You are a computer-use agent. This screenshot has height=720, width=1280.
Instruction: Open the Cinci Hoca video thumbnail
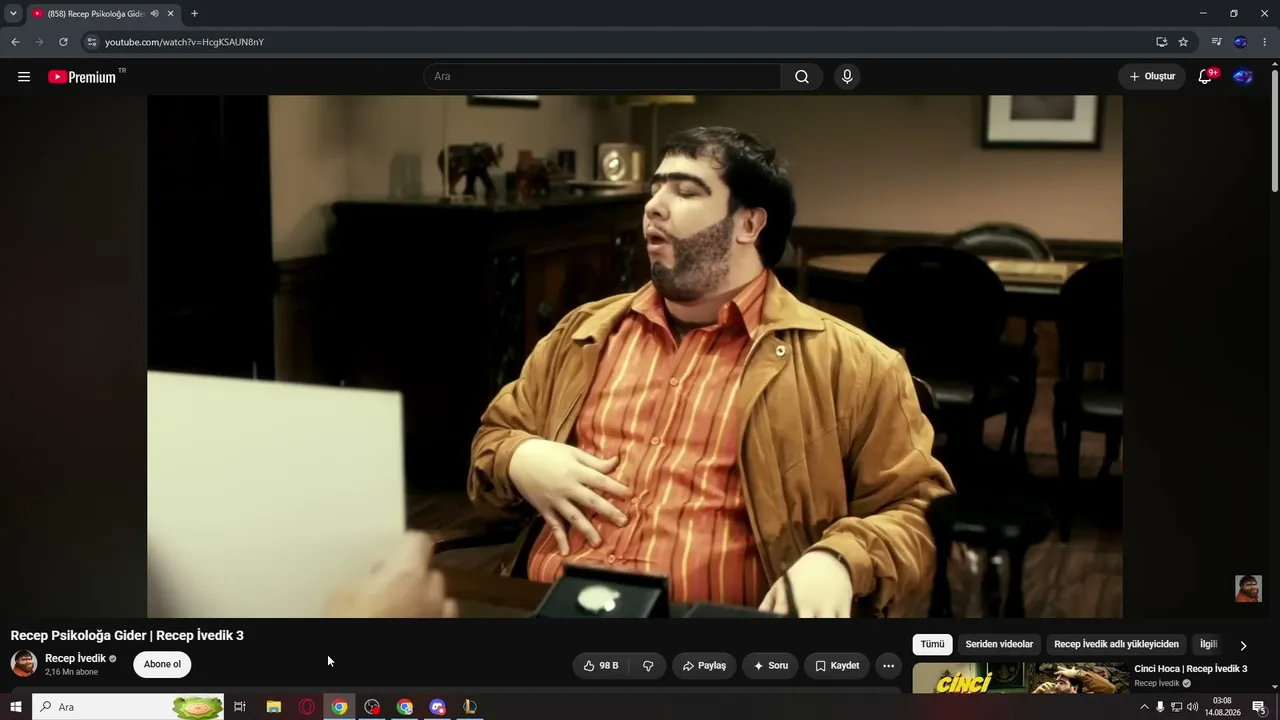pyautogui.click(x=1019, y=679)
